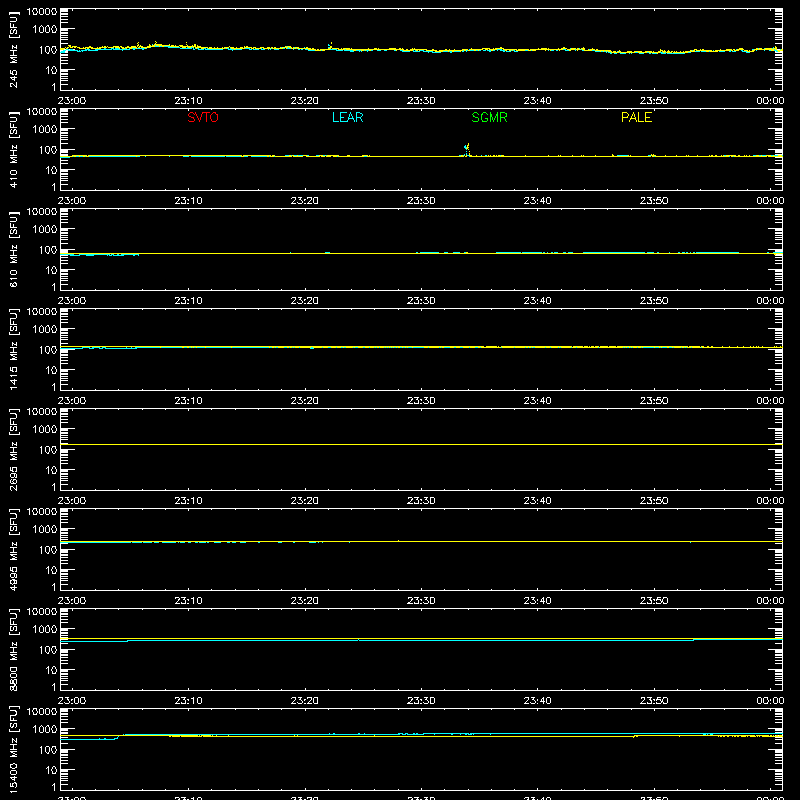The height and width of the screenshot is (800, 800).
Task: Click the 23:10 time label under the 4995 MHz panel
Action: coord(188,601)
